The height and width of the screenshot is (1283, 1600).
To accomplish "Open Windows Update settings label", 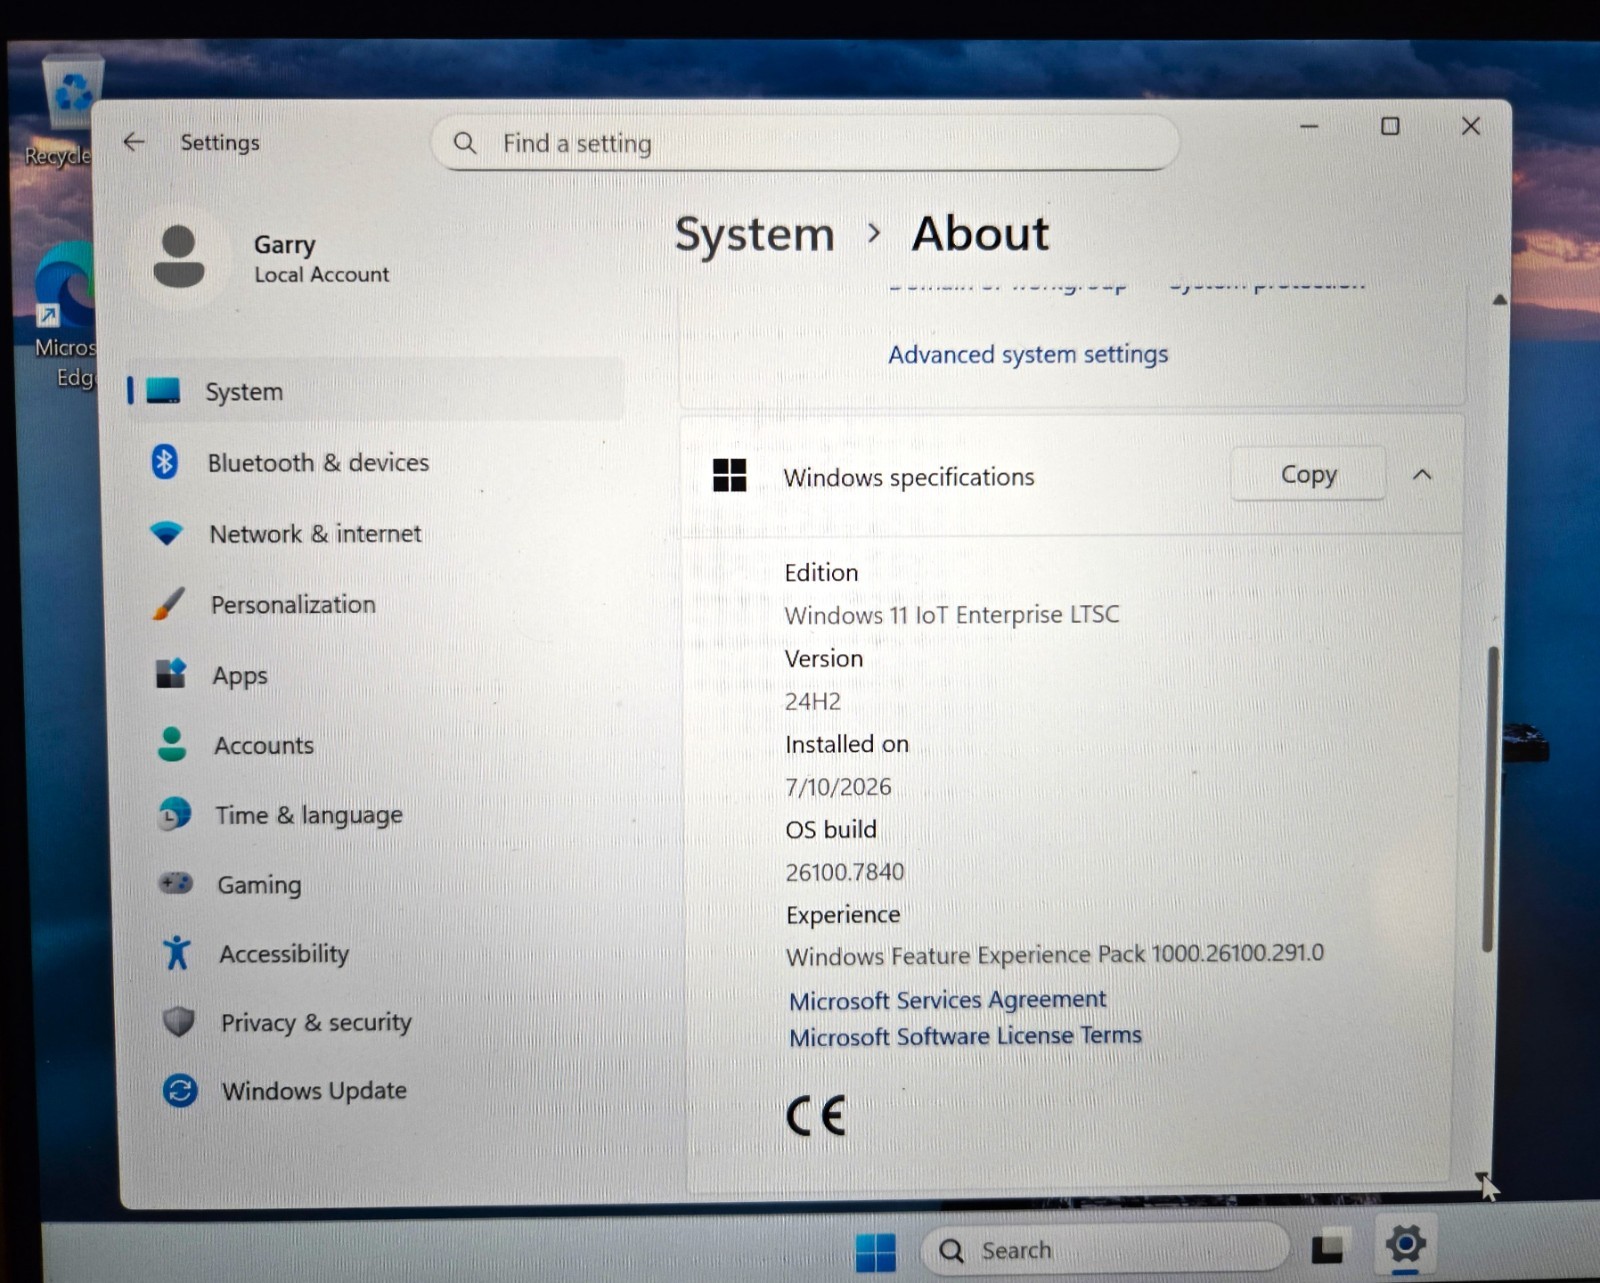I will point(314,1090).
